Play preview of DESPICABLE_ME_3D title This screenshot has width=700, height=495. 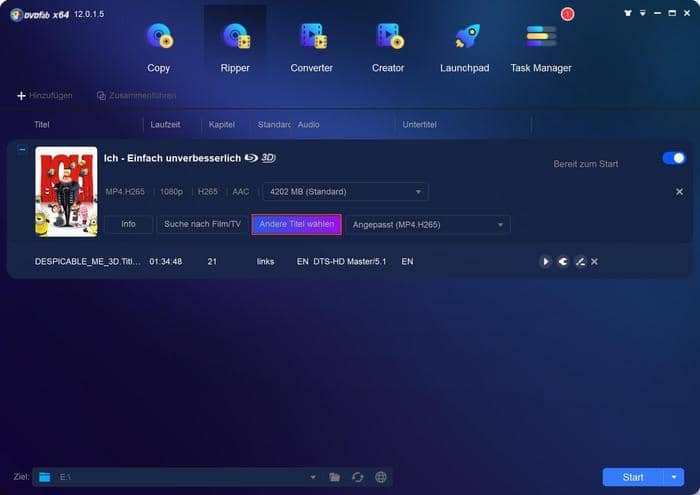[x=545, y=262]
